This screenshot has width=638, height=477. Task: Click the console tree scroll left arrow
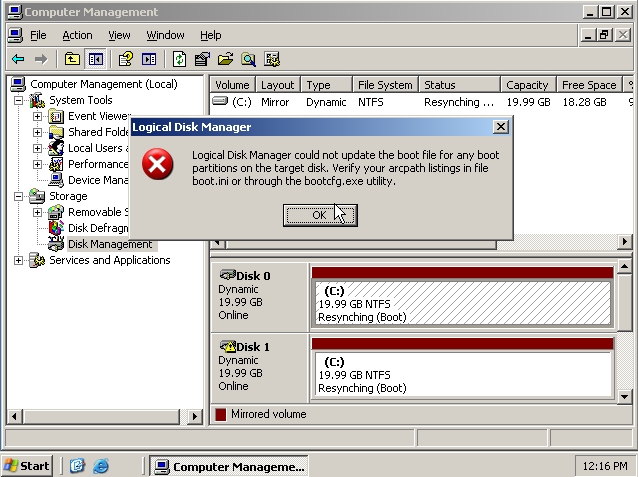tap(14, 417)
